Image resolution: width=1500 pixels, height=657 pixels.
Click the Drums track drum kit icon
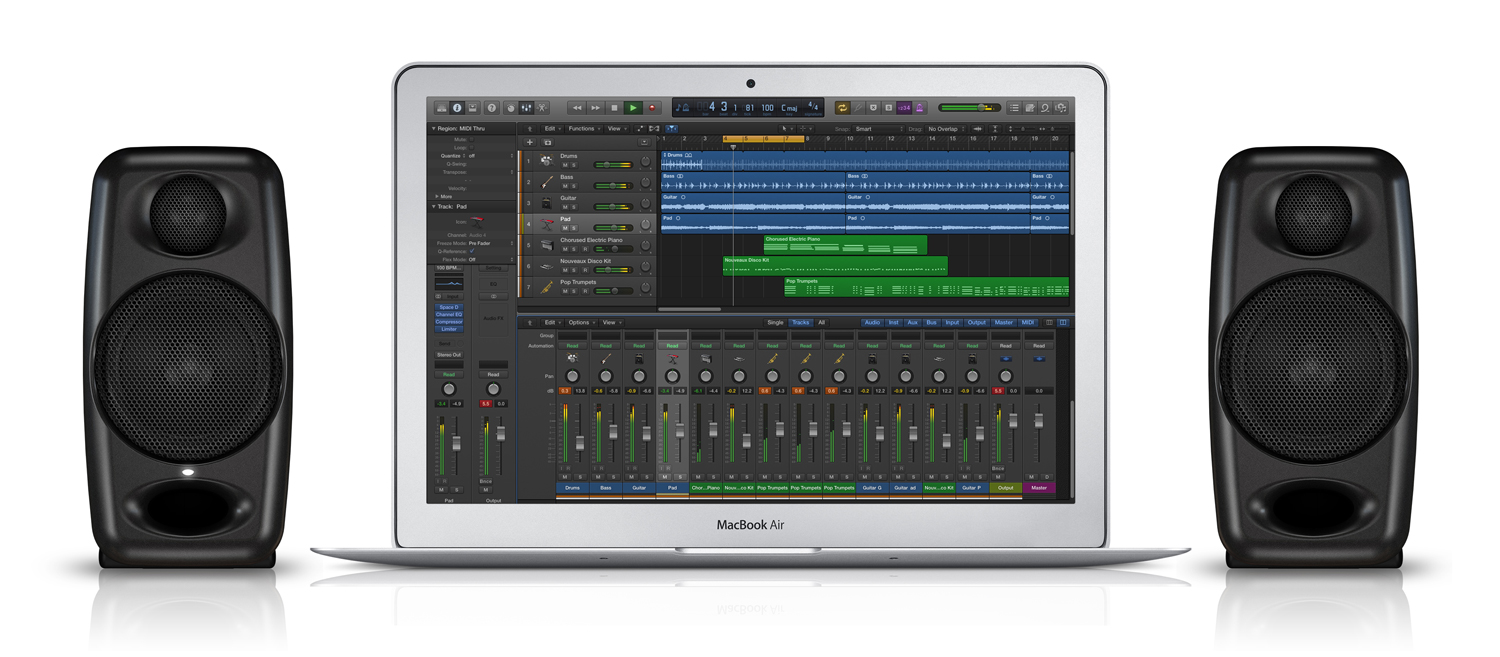[547, 161]
